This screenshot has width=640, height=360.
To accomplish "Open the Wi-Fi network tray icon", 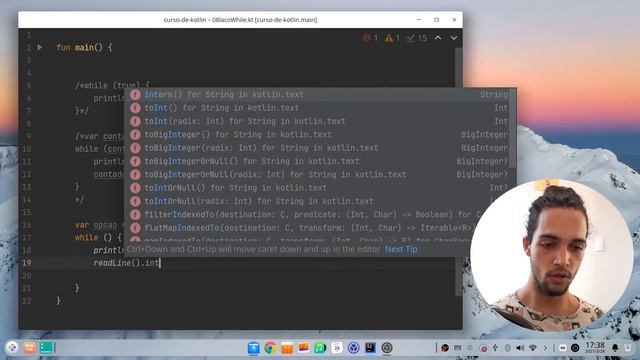I will [533, 348].
